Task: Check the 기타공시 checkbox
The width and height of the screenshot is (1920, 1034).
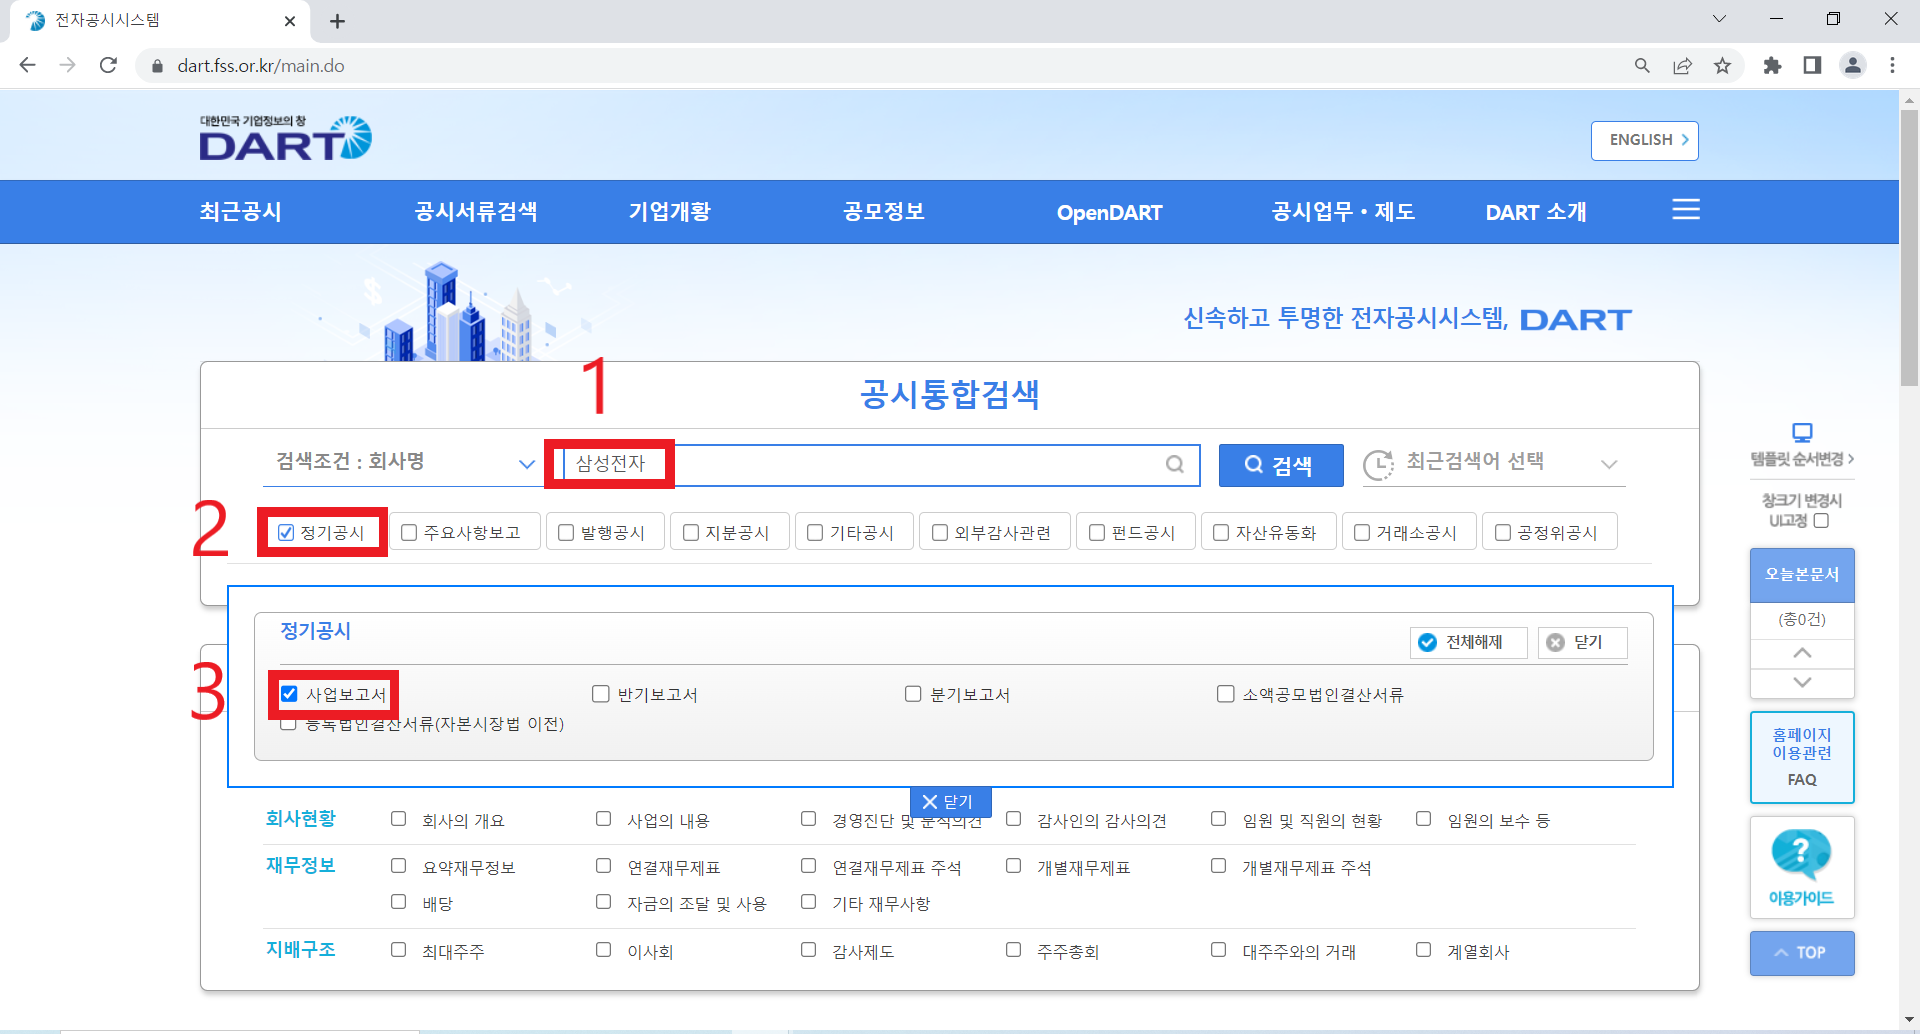Action: coord(815,532)
